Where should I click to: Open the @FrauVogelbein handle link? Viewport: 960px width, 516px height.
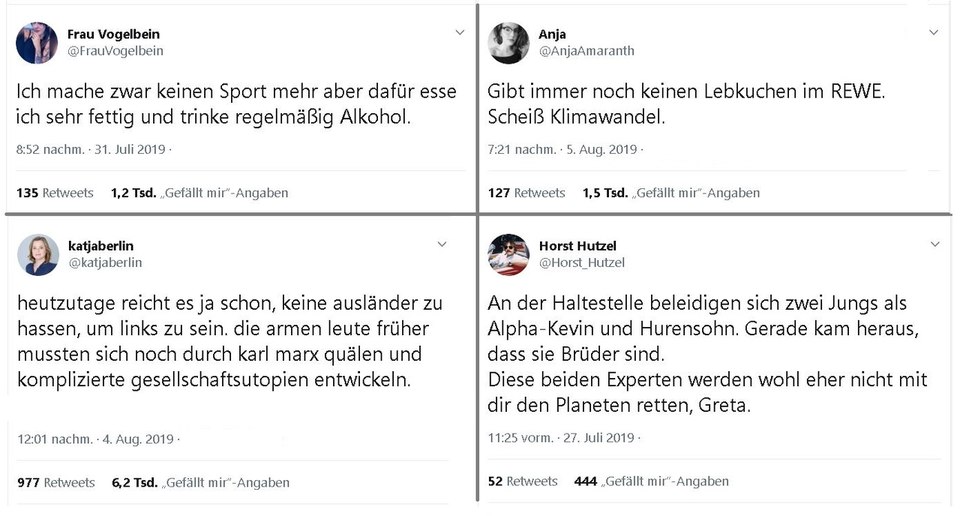(115, 51)
